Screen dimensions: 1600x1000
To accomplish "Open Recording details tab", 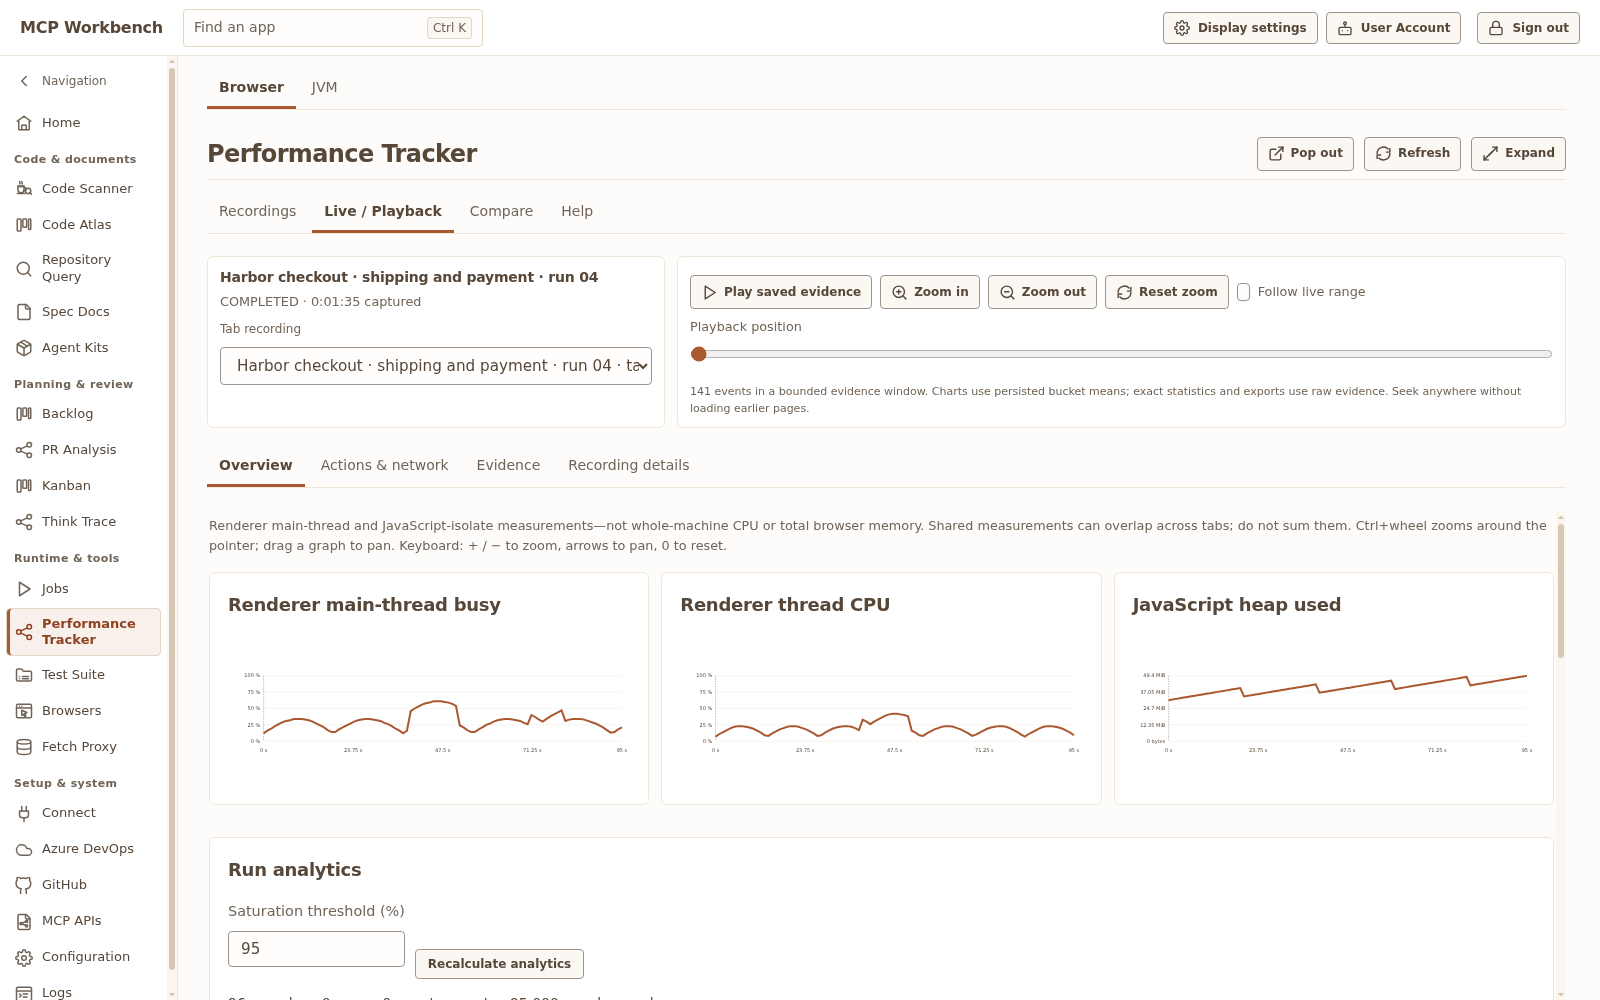I will pos(628,465).
